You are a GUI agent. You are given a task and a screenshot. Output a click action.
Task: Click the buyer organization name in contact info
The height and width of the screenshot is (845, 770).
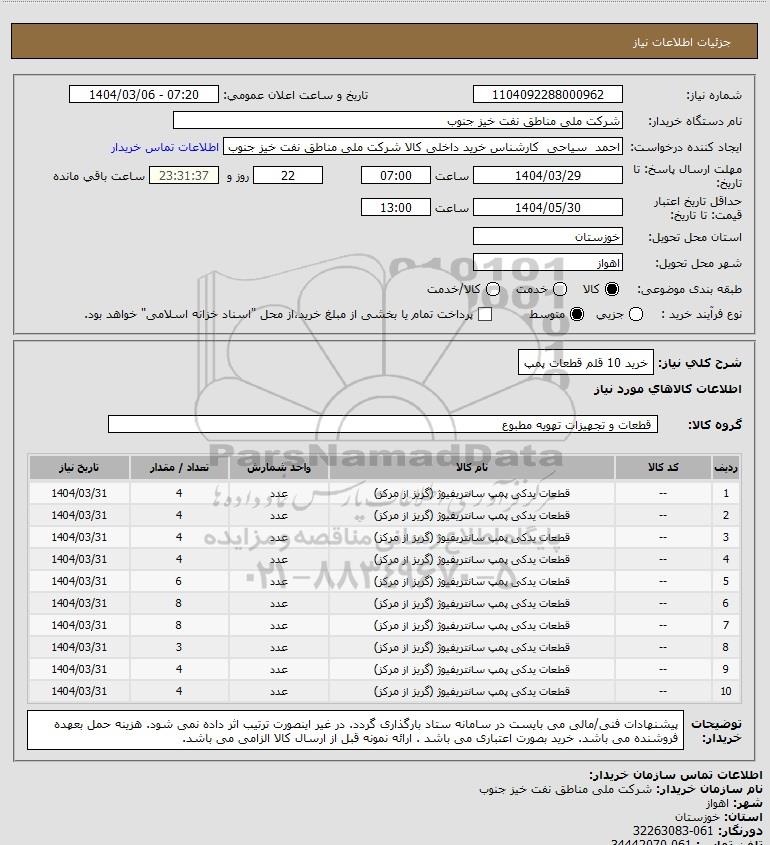point(565,789)
